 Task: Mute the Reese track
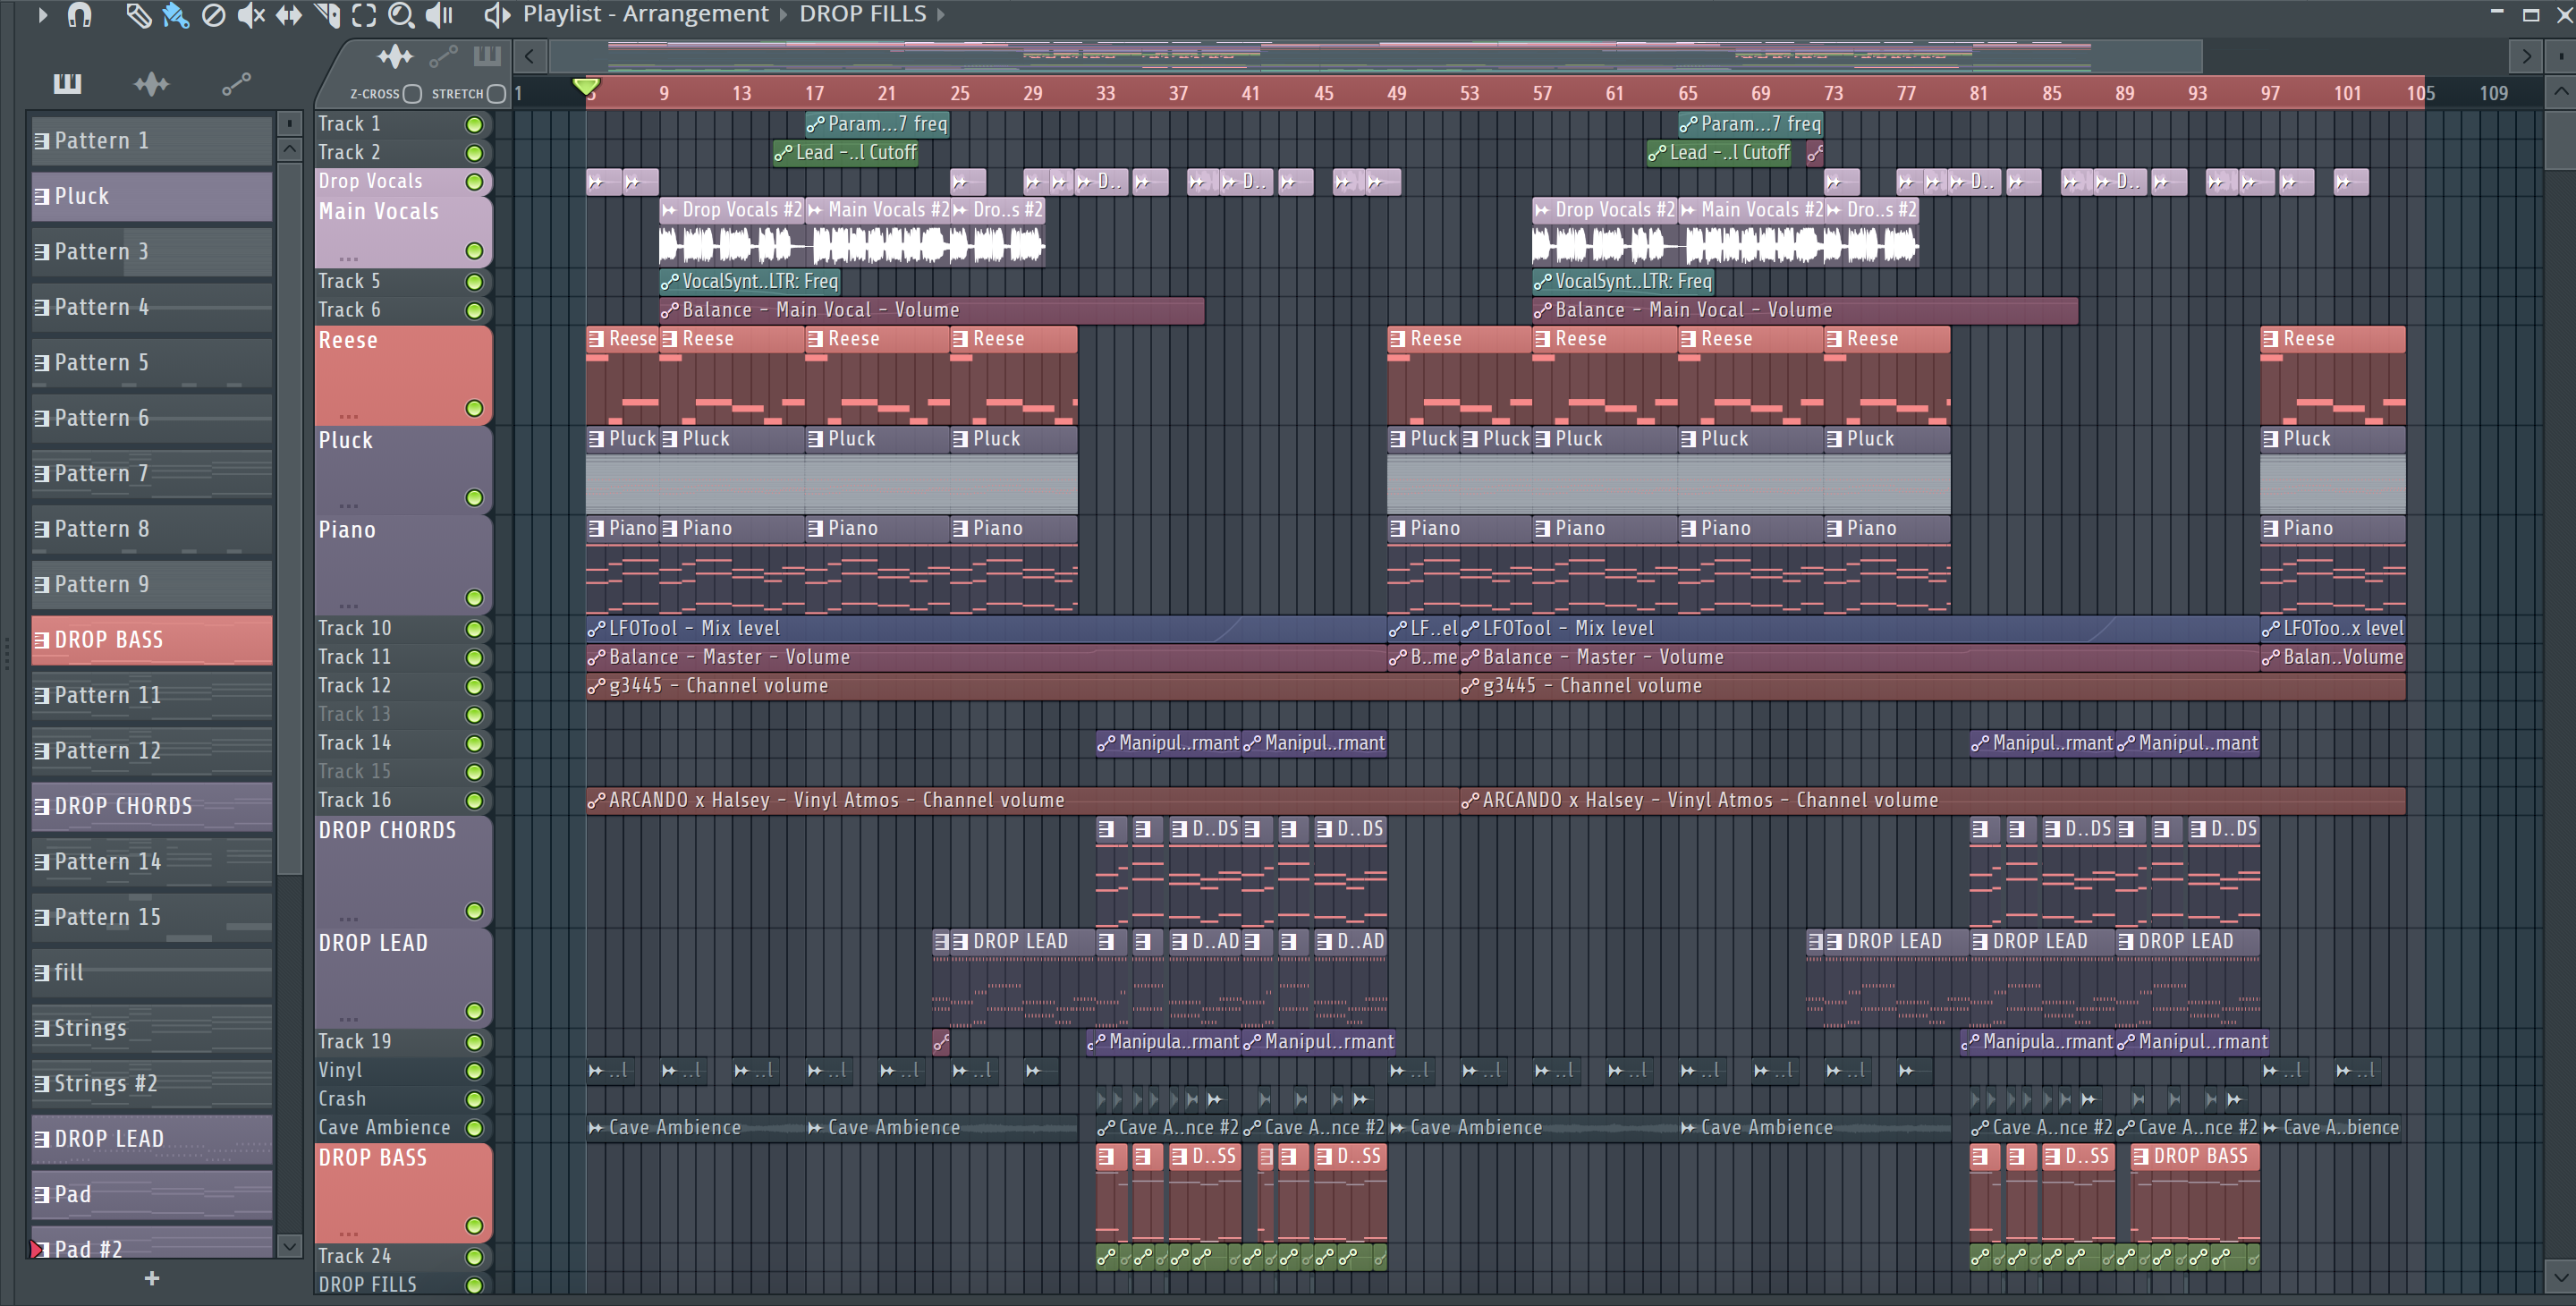pos(474,409)
